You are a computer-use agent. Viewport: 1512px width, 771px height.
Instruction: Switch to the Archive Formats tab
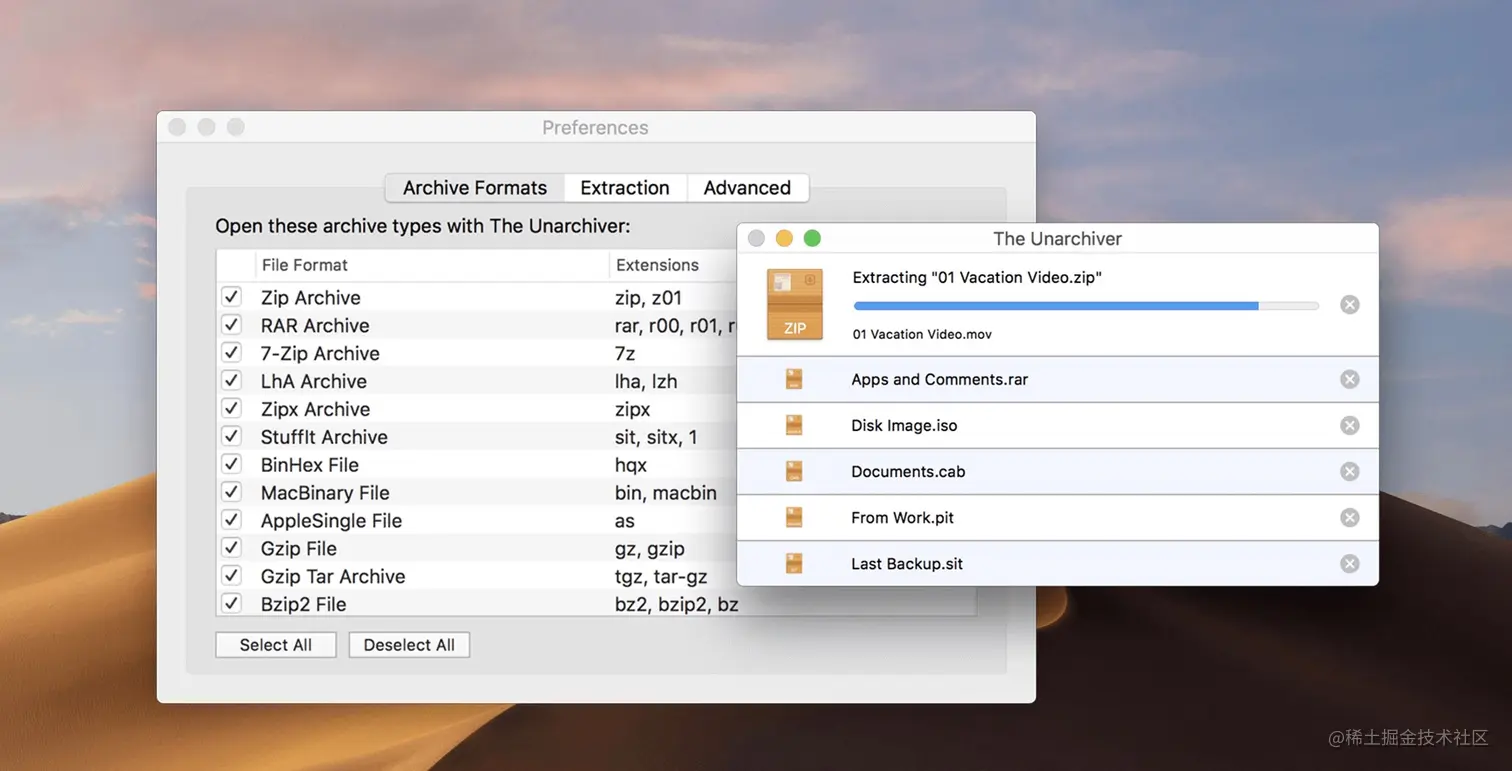click(475, 188)
